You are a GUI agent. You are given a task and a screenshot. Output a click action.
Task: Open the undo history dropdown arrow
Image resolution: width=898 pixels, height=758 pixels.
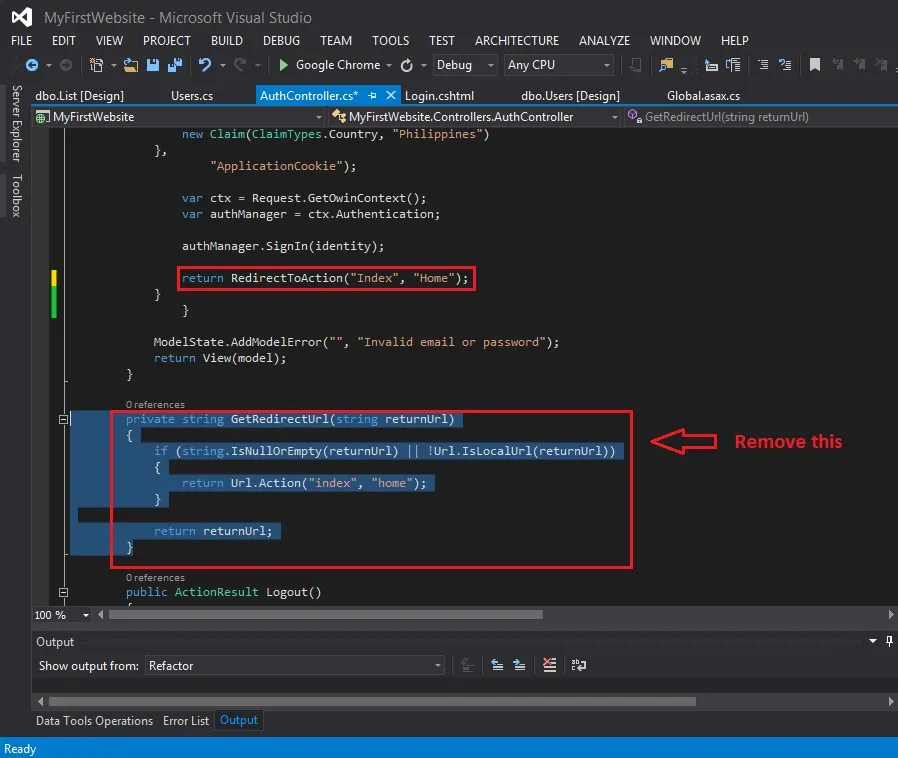pos(222,65)
